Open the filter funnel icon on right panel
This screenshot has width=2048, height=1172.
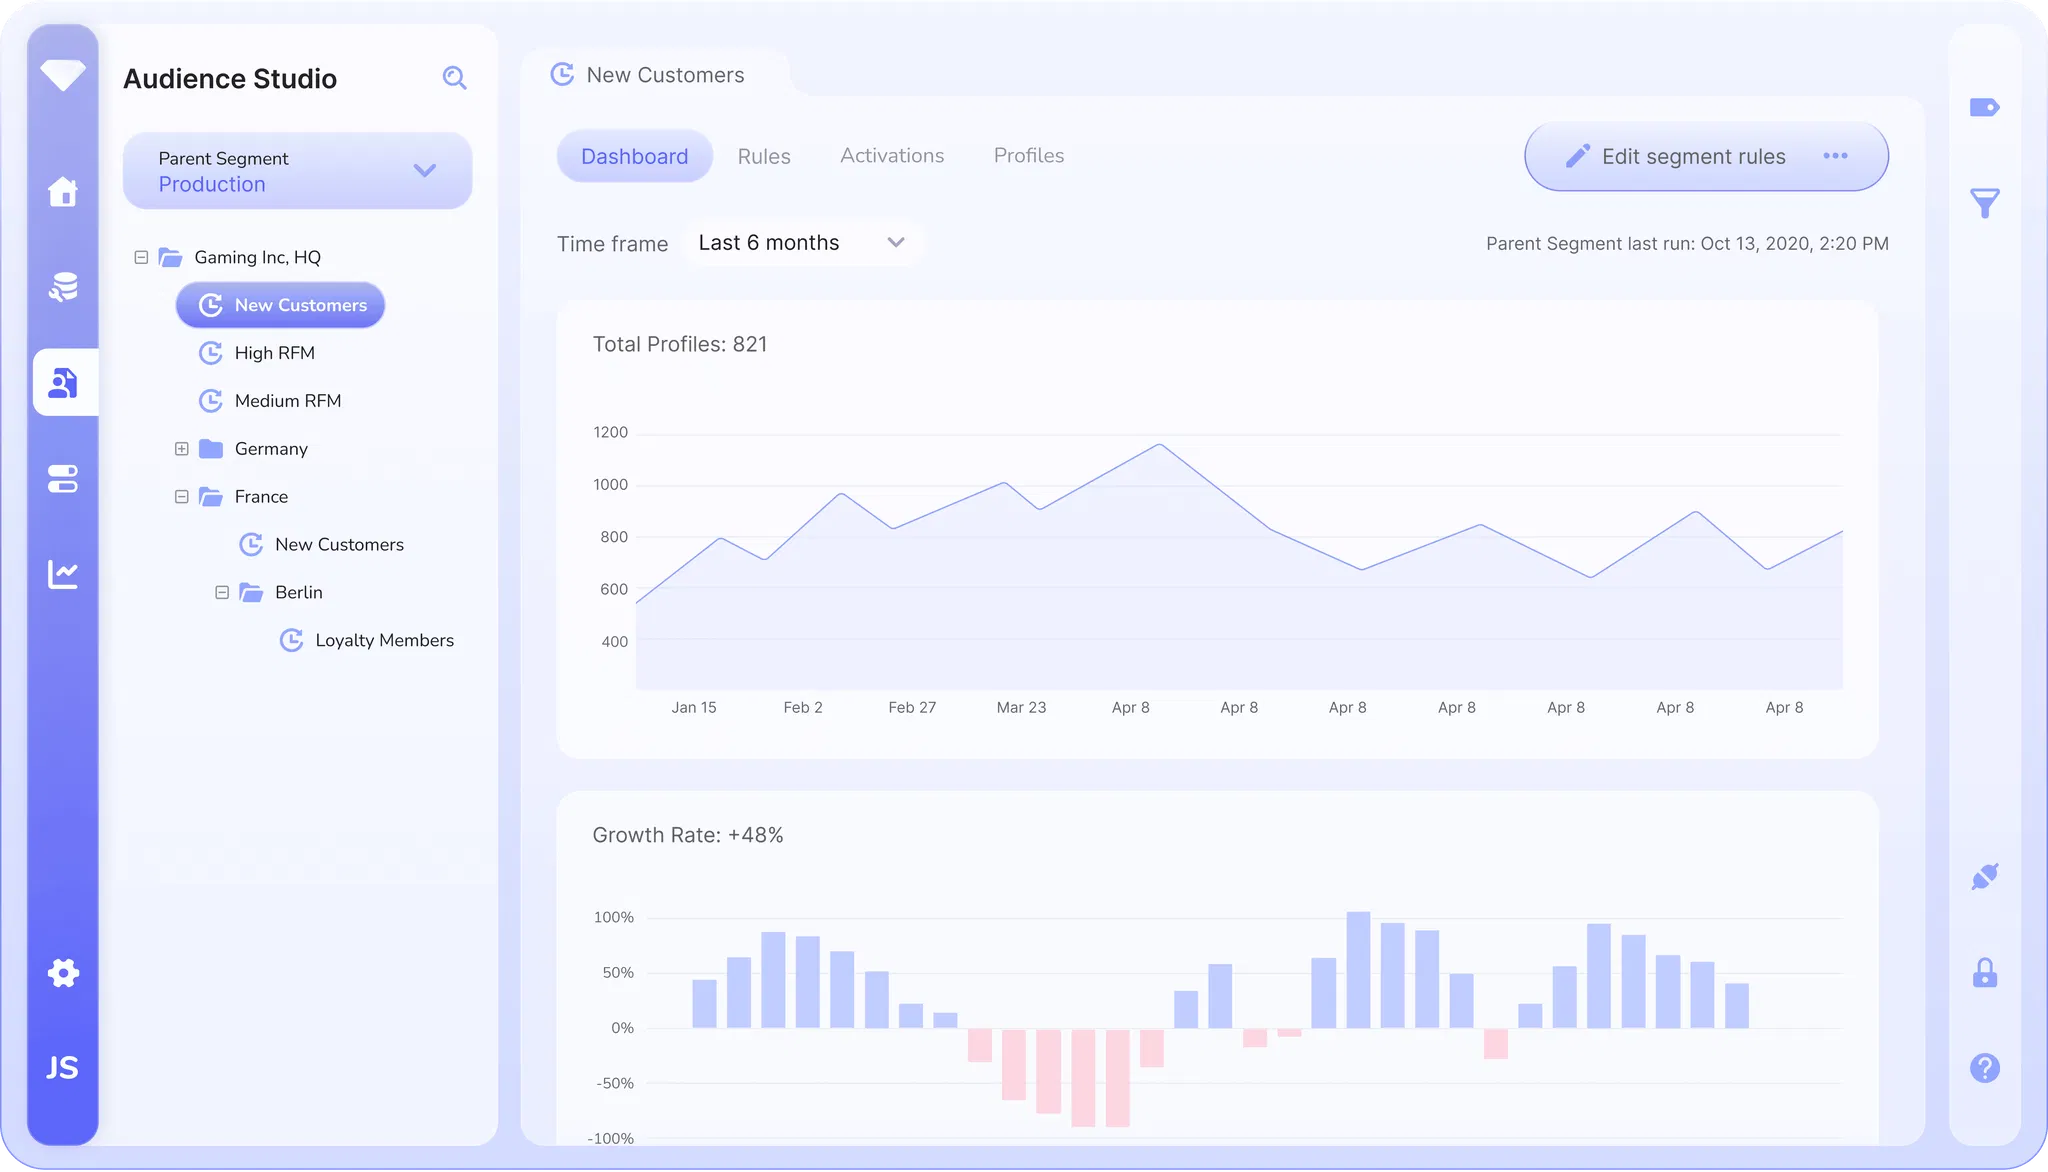(1984, 203)
